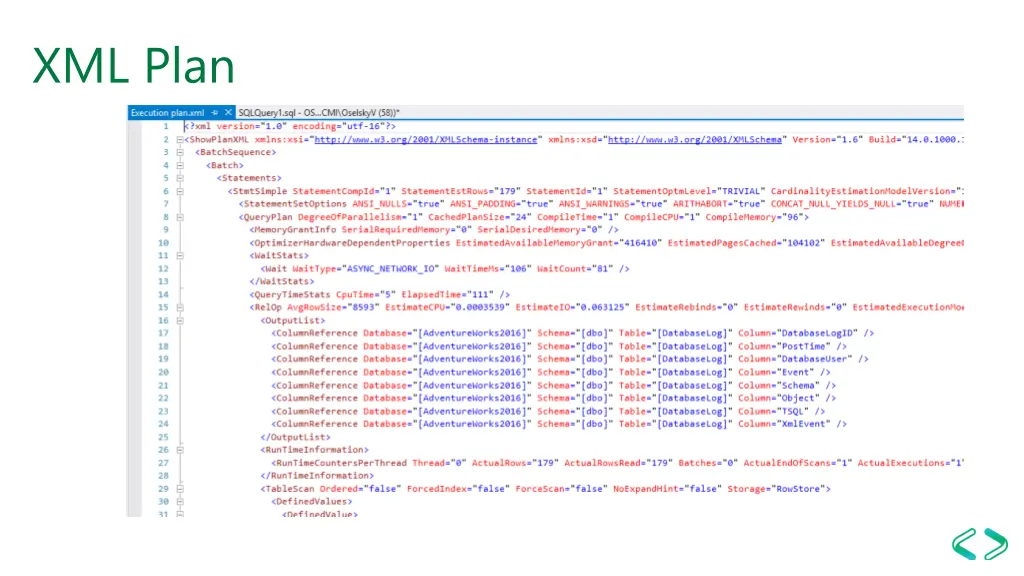The height and width of the screenshot is (576, 1024).
Task: Collapse the StmtSimple node on line 6
Action: coord(179,191)
